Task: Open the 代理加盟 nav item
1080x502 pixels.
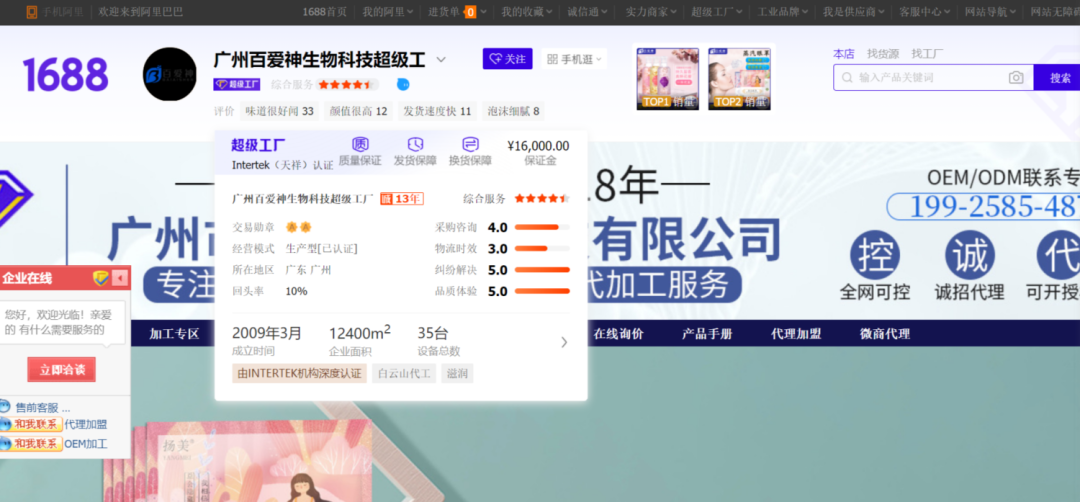Action: (796, 334)
